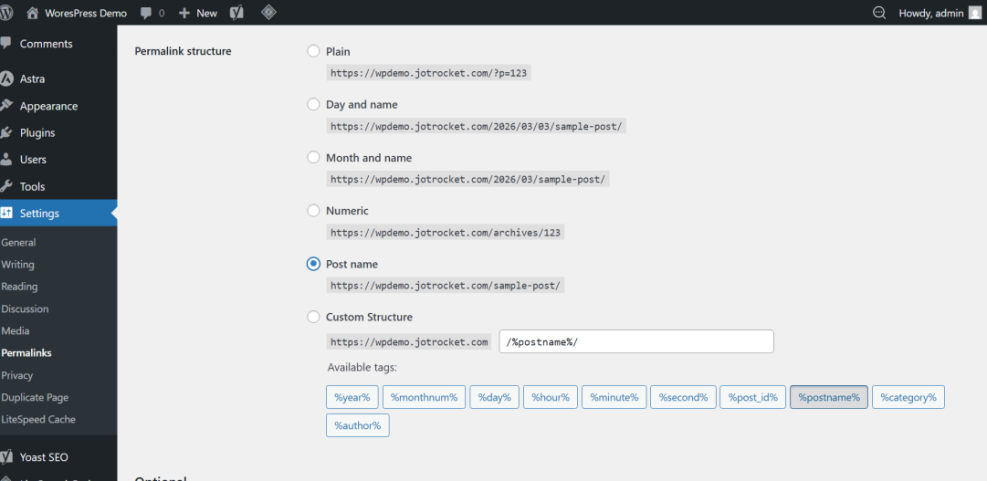The image size is (987, 481).
Task: Open Permalinks settings submenu
Action: [26, 353]
